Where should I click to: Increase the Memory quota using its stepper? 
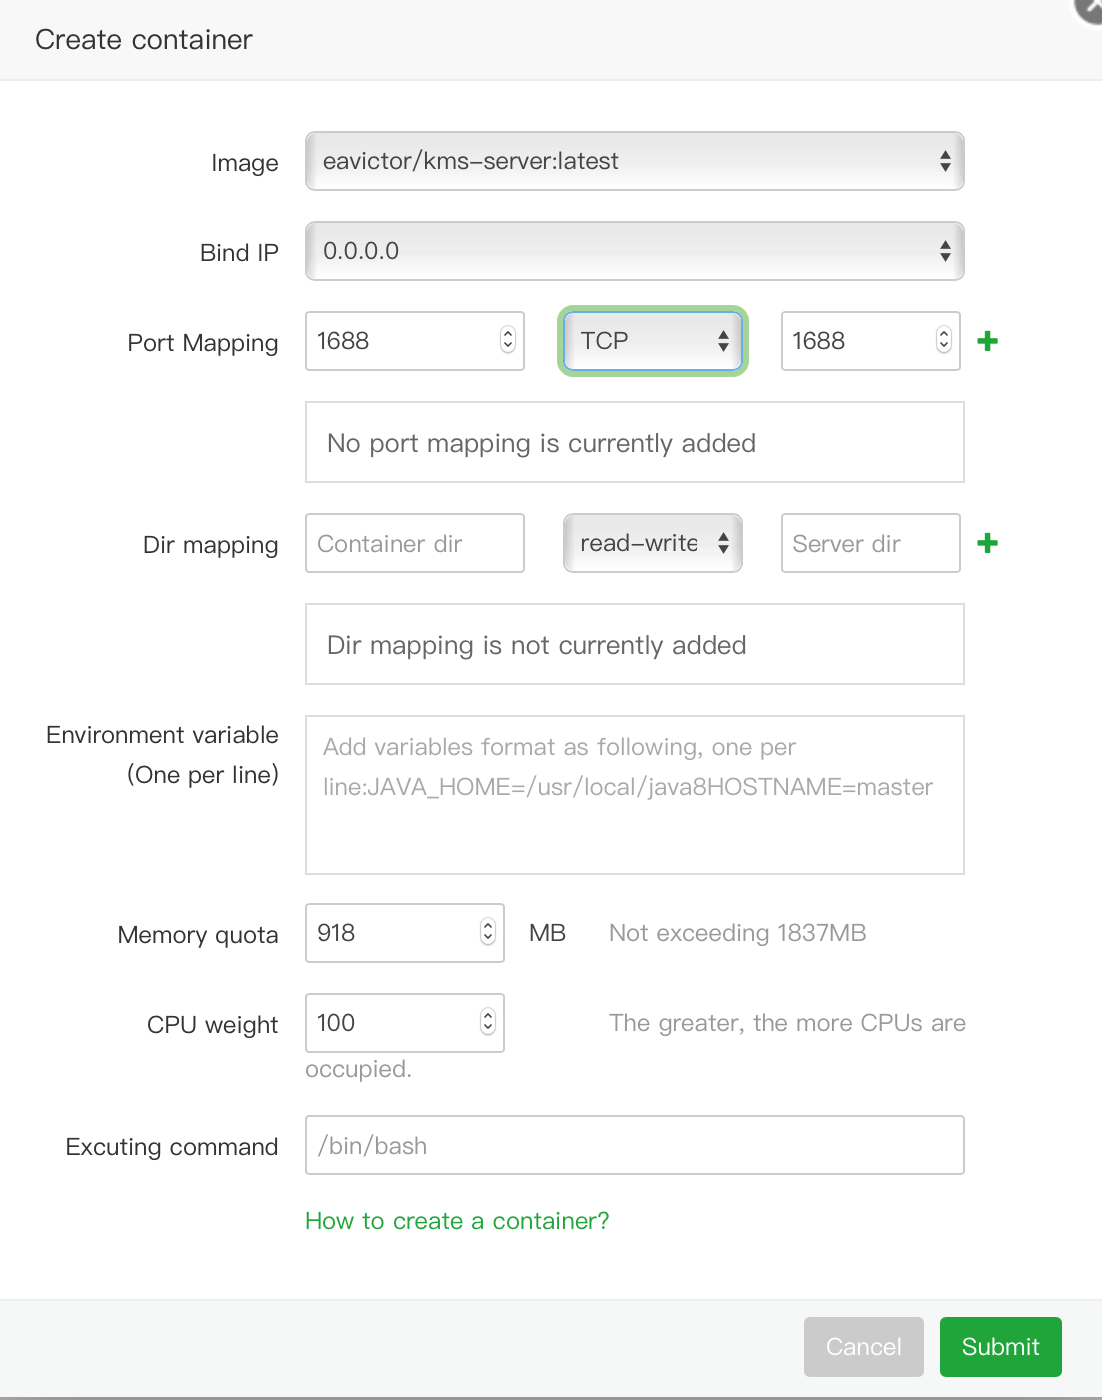[488, 924]
